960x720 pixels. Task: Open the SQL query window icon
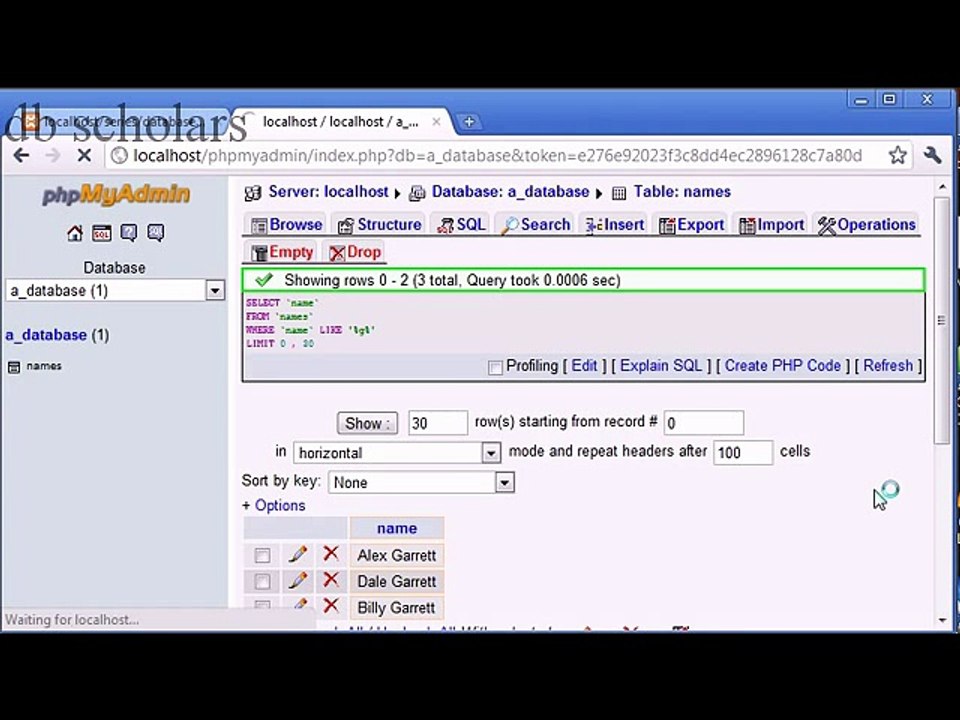click(102, 233)
